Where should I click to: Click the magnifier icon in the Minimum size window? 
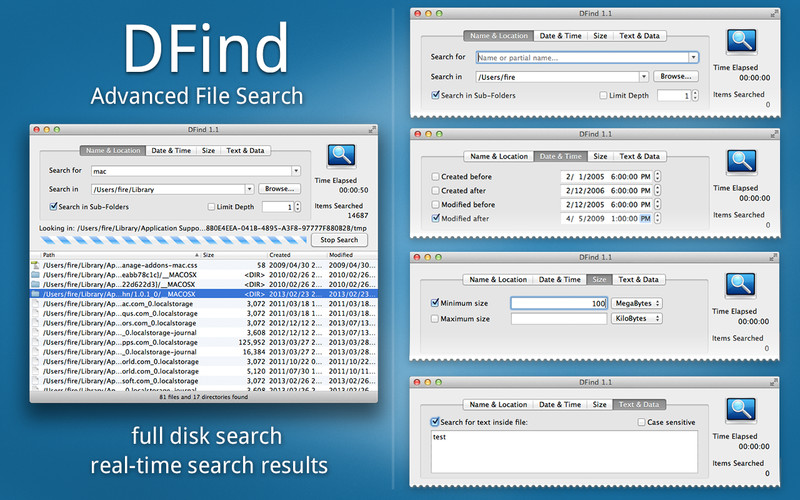tap(740, 285)
